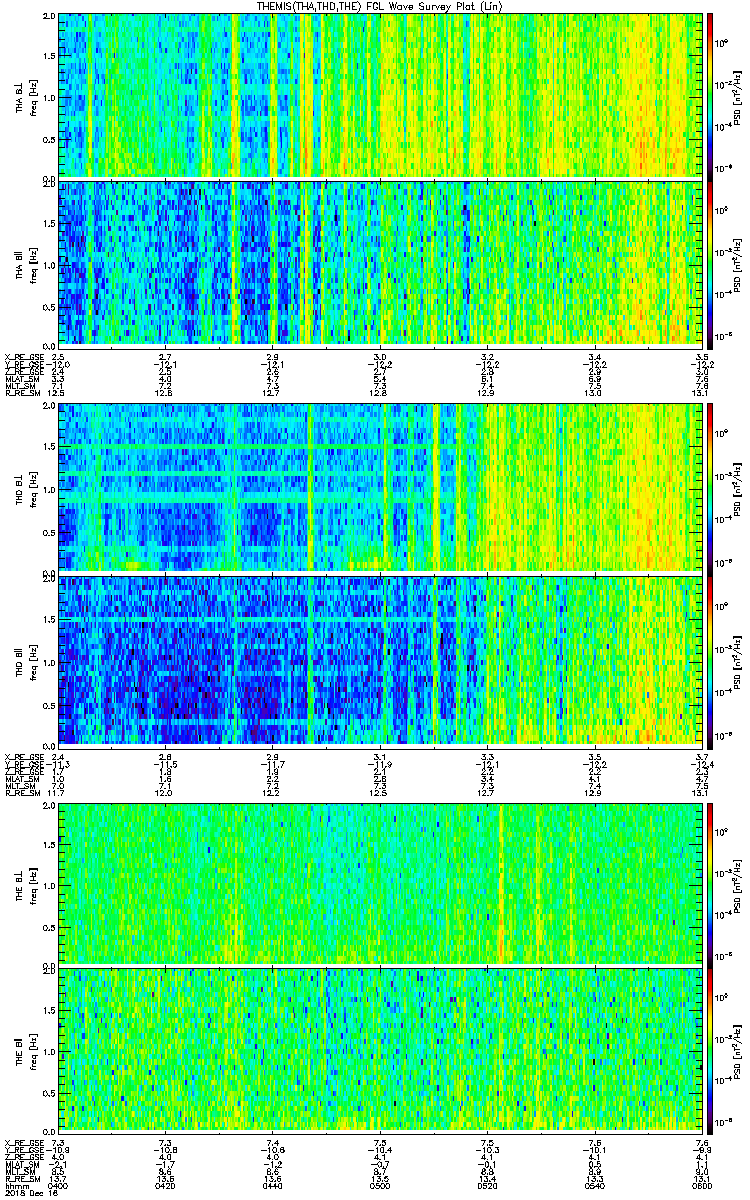
Task: Select the THD B⊥ spectrogram panel
Action: tap(378, 489)
